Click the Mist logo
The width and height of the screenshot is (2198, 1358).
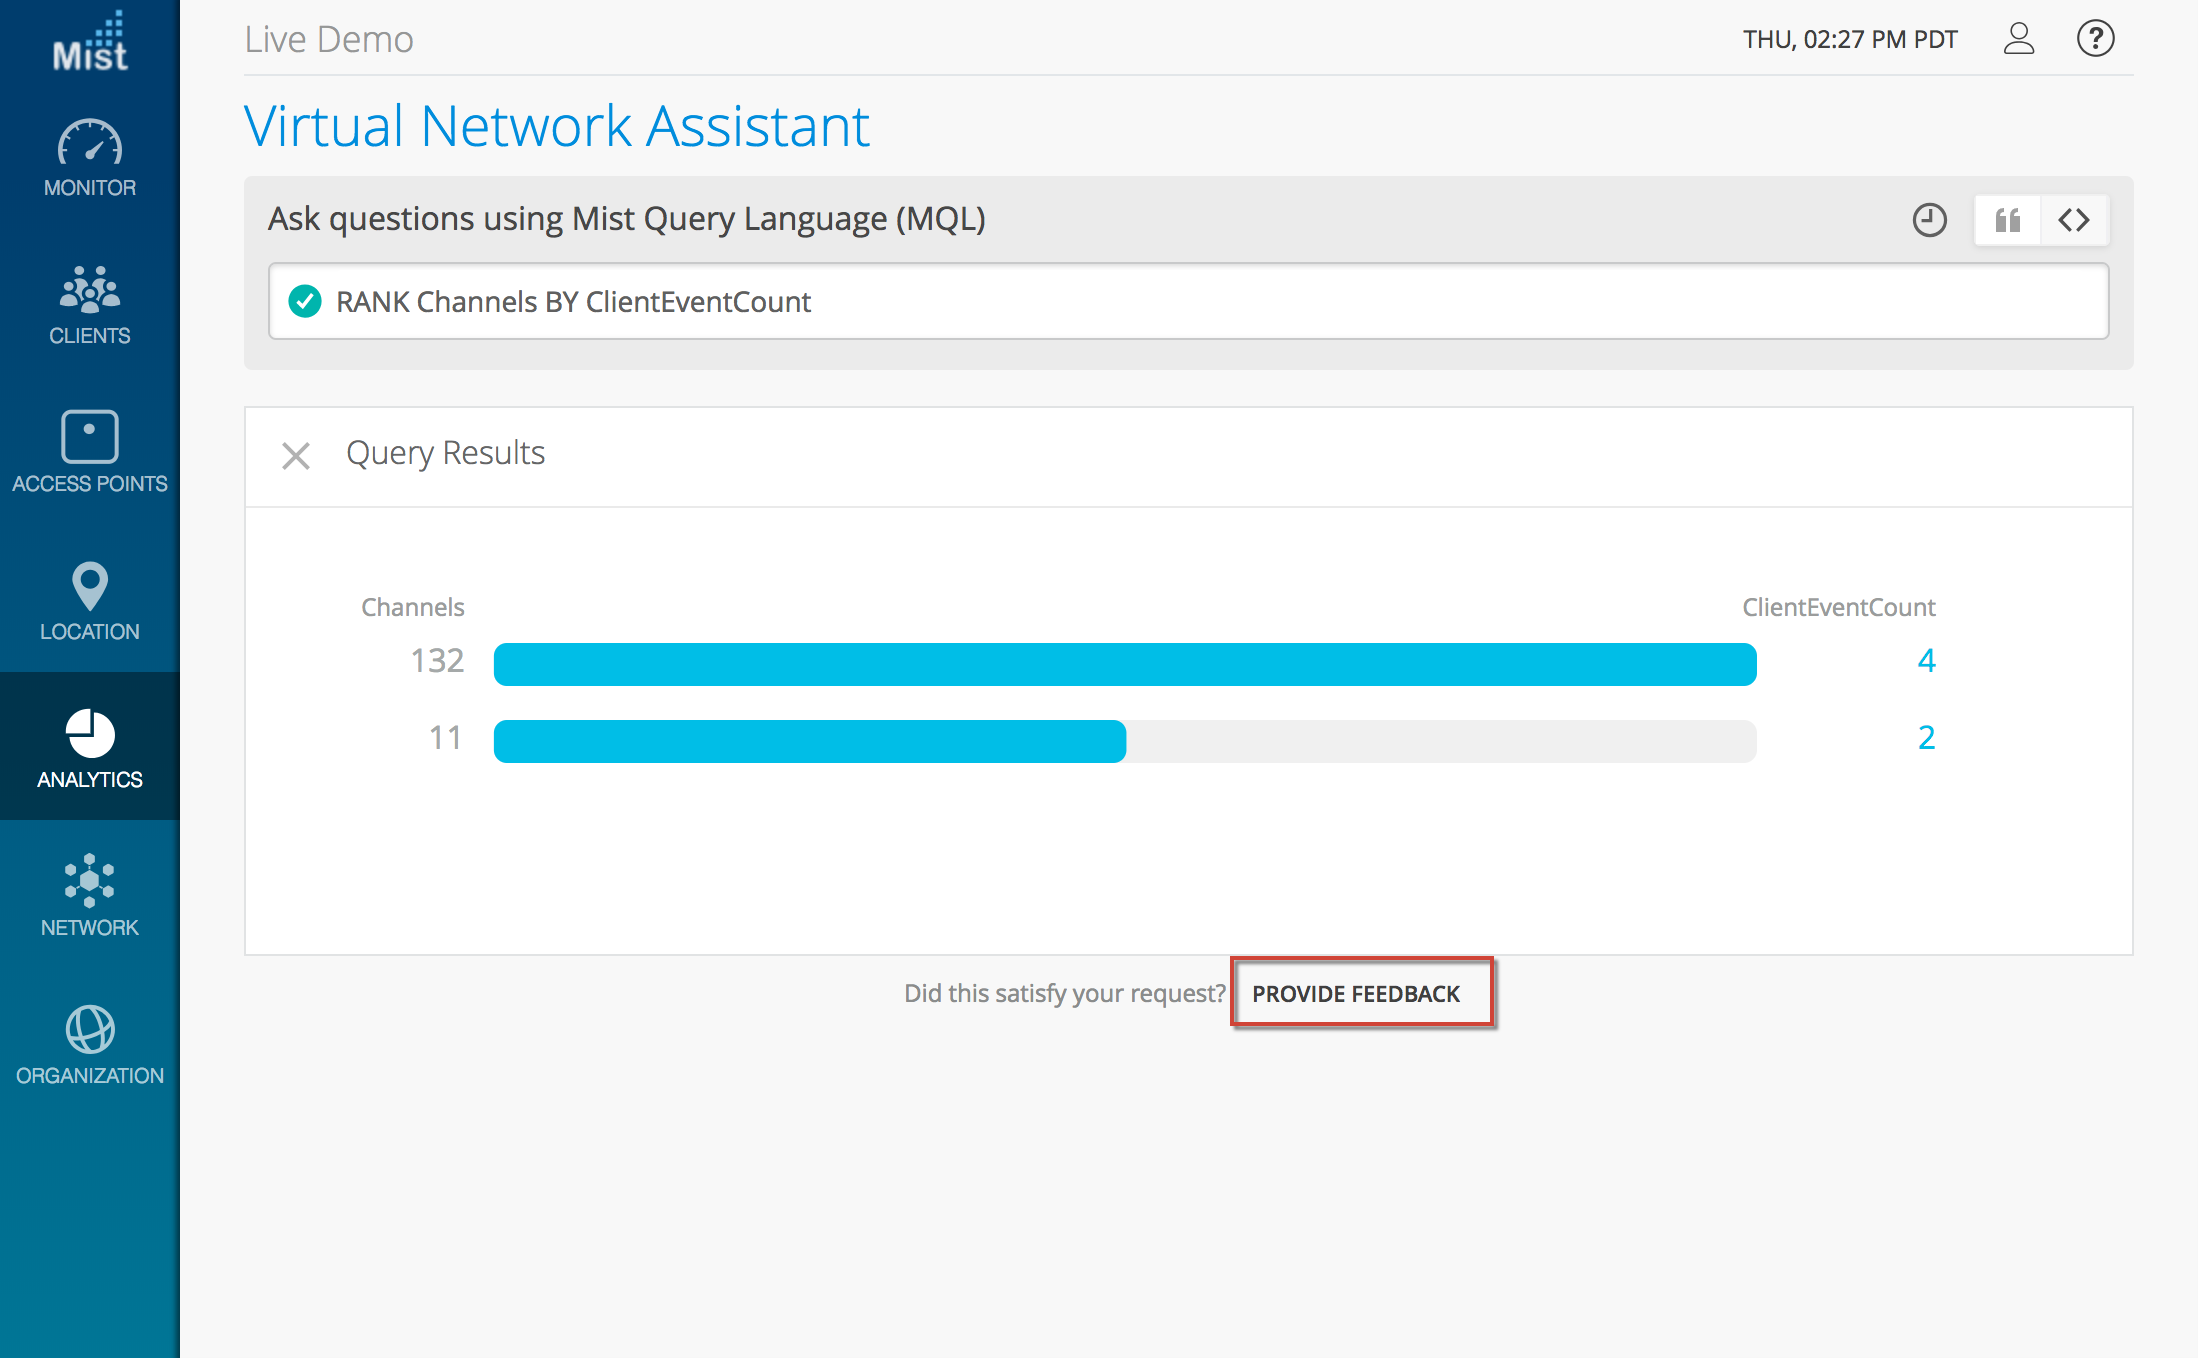pyautogui.click(x=90, y=44)
